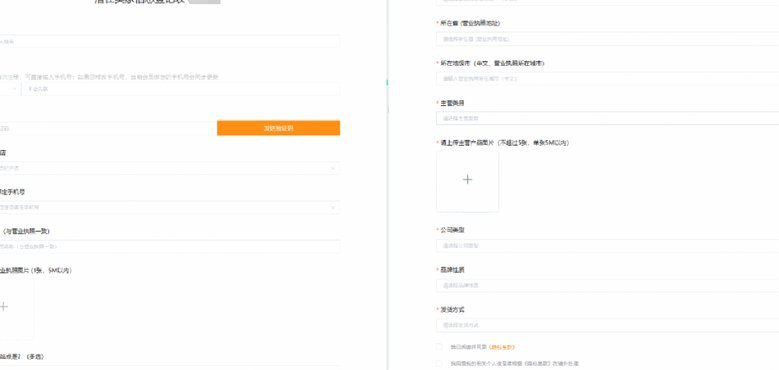Focus the left form's first input below title

tap(170, 41)
